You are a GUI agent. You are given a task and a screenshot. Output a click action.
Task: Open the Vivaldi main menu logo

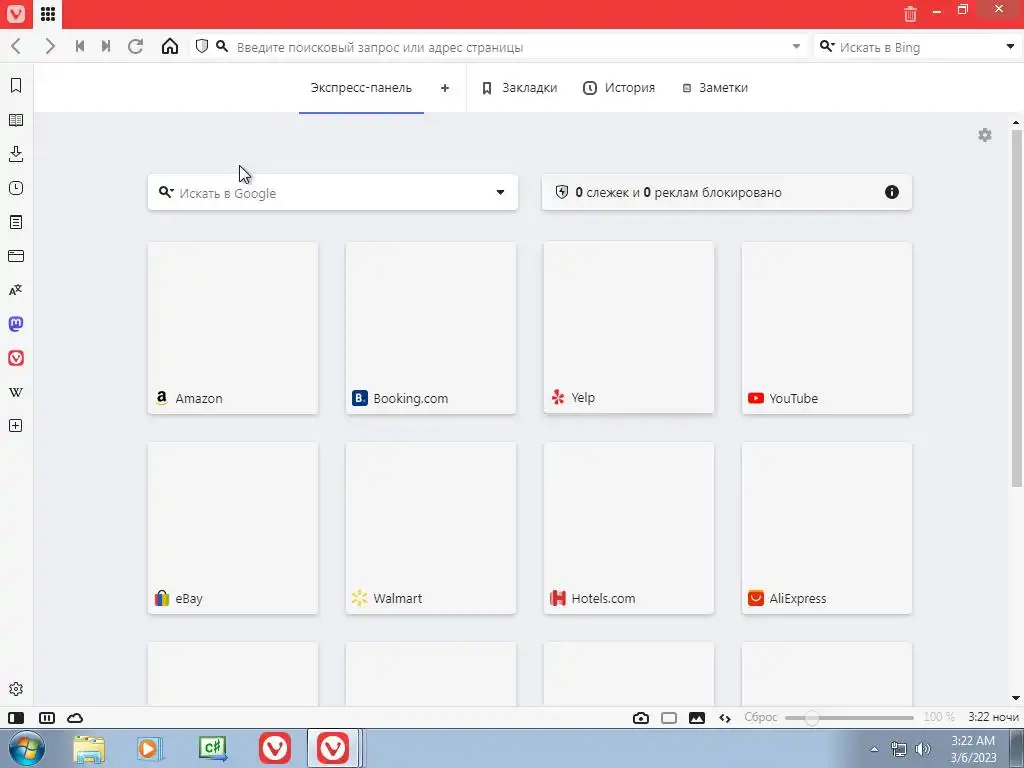16,14
